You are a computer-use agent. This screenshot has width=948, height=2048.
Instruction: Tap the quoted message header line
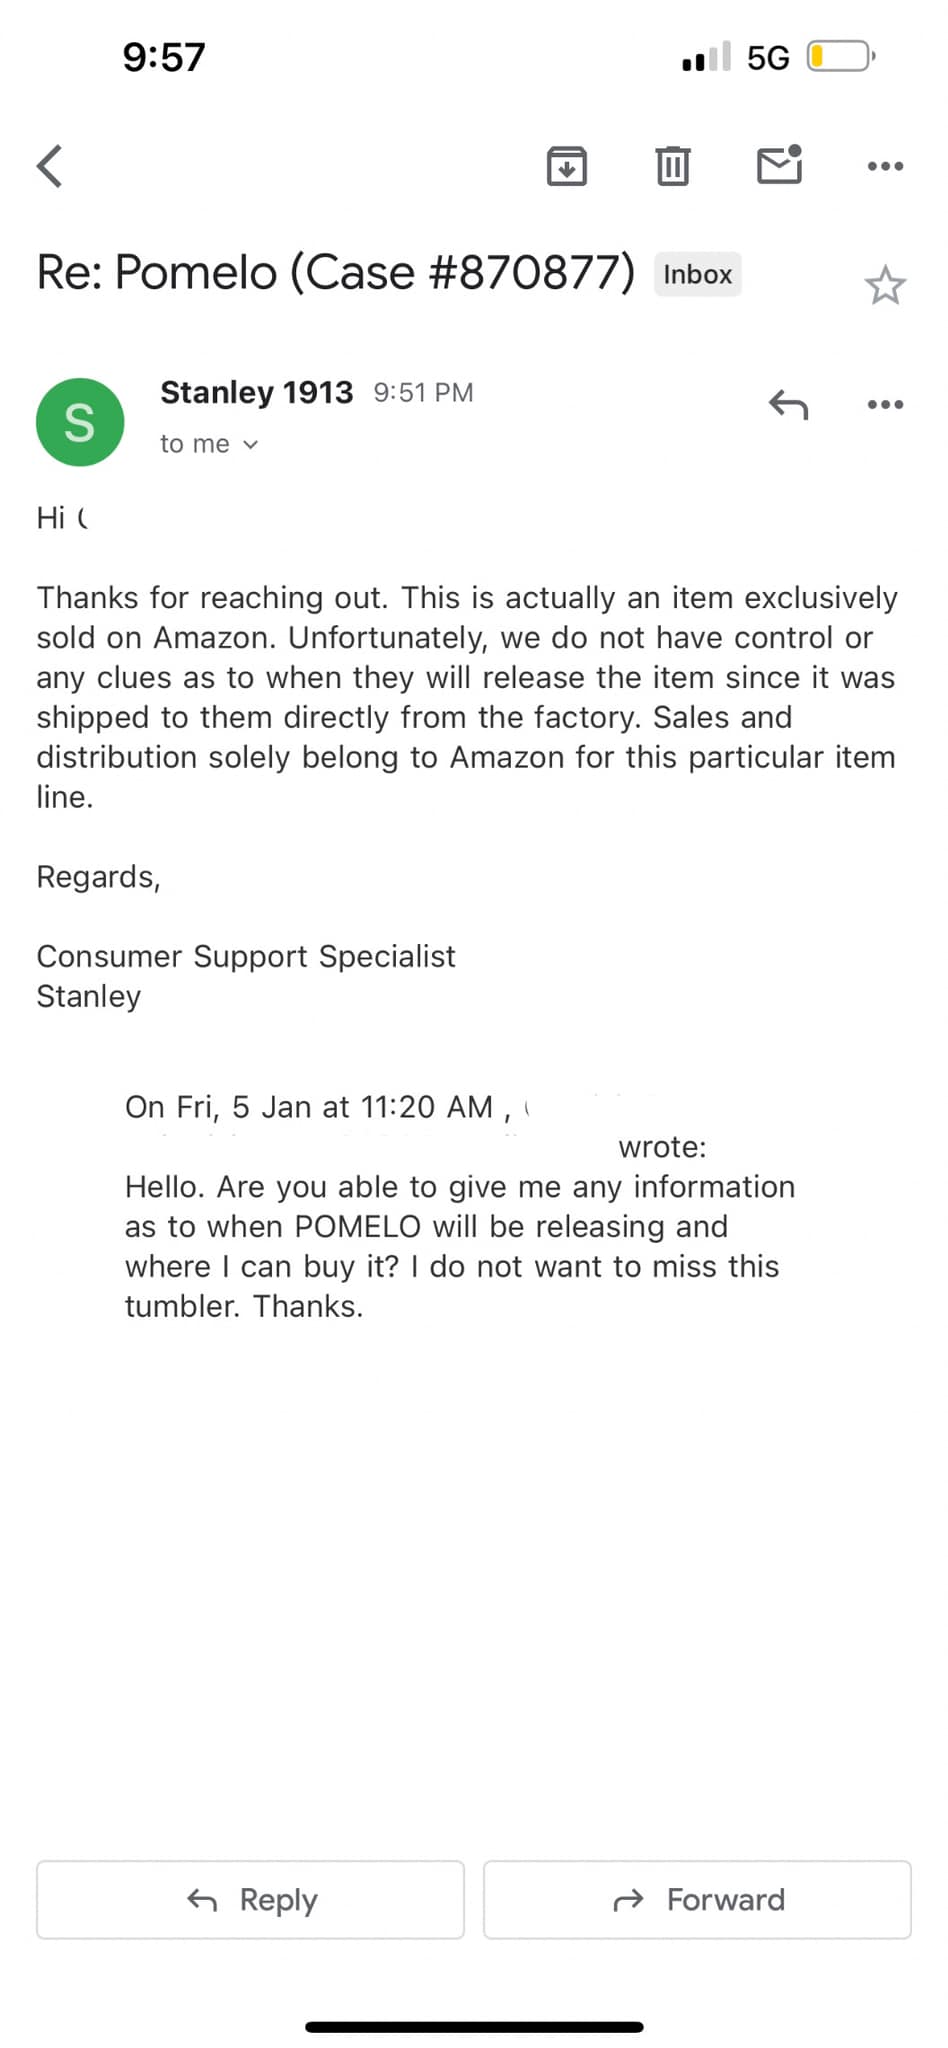tap(416, 1126)
